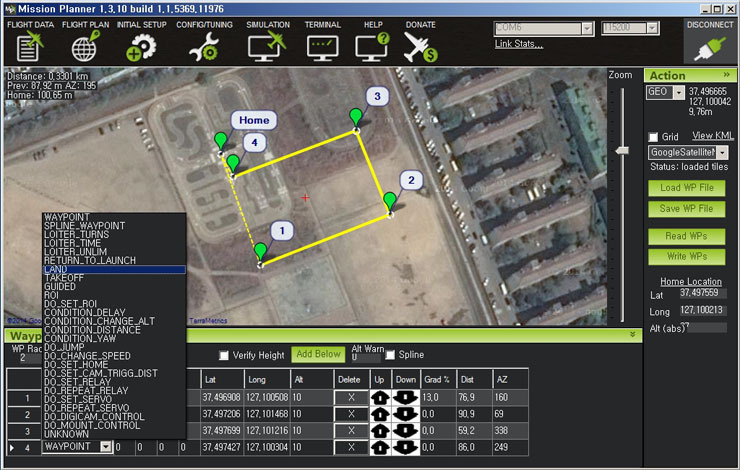Choose DO_JUMP from the command list
740x470 pixels.
click(114, 347)
